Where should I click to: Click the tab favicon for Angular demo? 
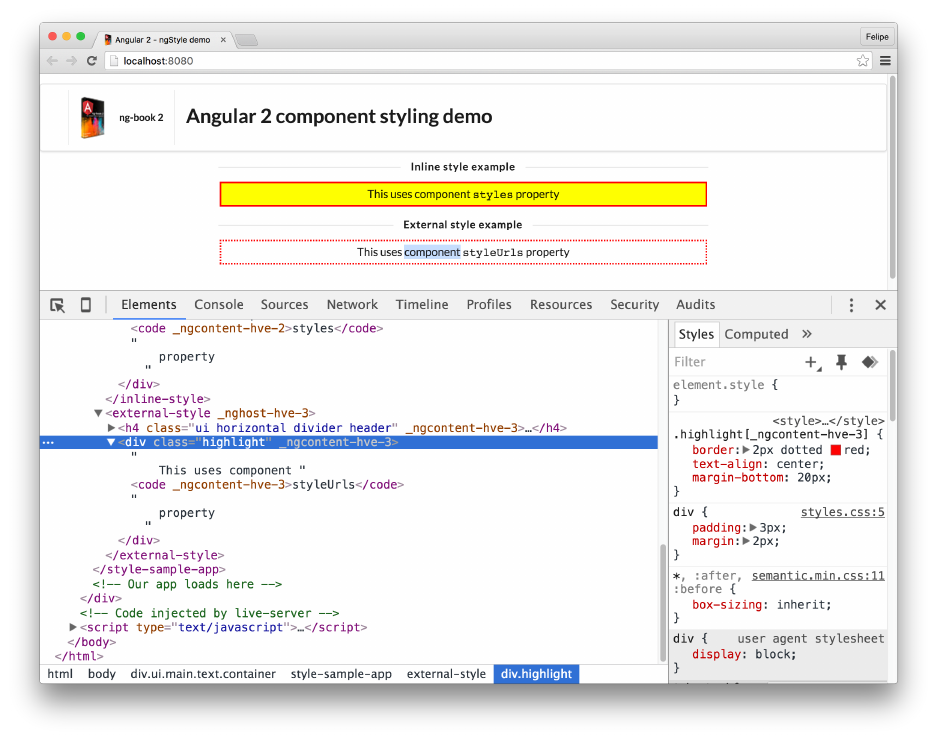pos(108,40)
